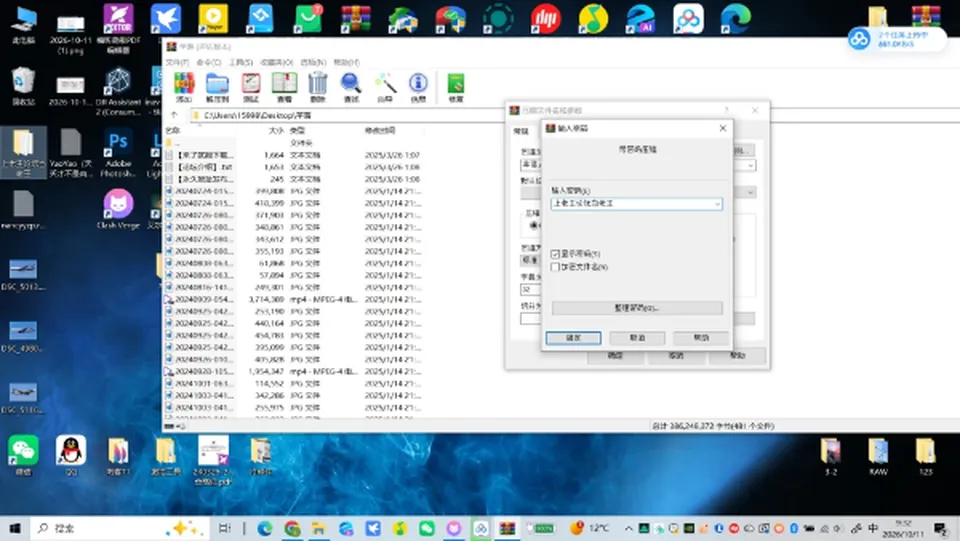Select the RAW folder on the desktop
960x541 pixels.
tap(878, 457)
